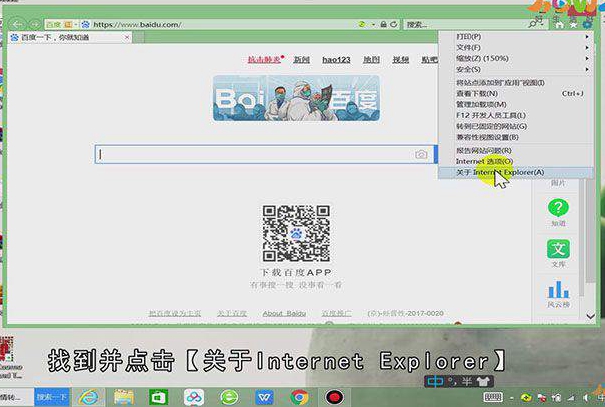This screenshot has height=407, width=605.
Task: Open the Baidu Netdisk cloud icon in taskbar
Action: (194, 397)
